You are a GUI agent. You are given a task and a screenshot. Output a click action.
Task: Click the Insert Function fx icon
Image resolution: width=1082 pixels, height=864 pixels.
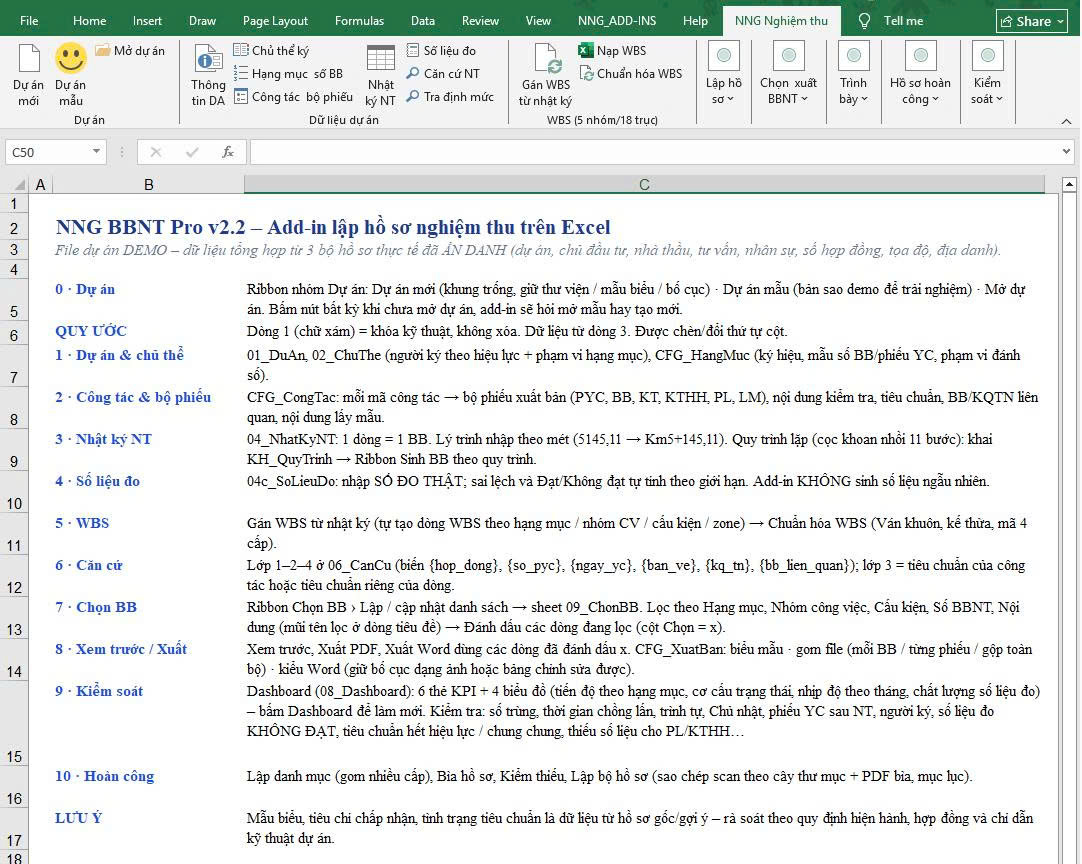point(228,152)
